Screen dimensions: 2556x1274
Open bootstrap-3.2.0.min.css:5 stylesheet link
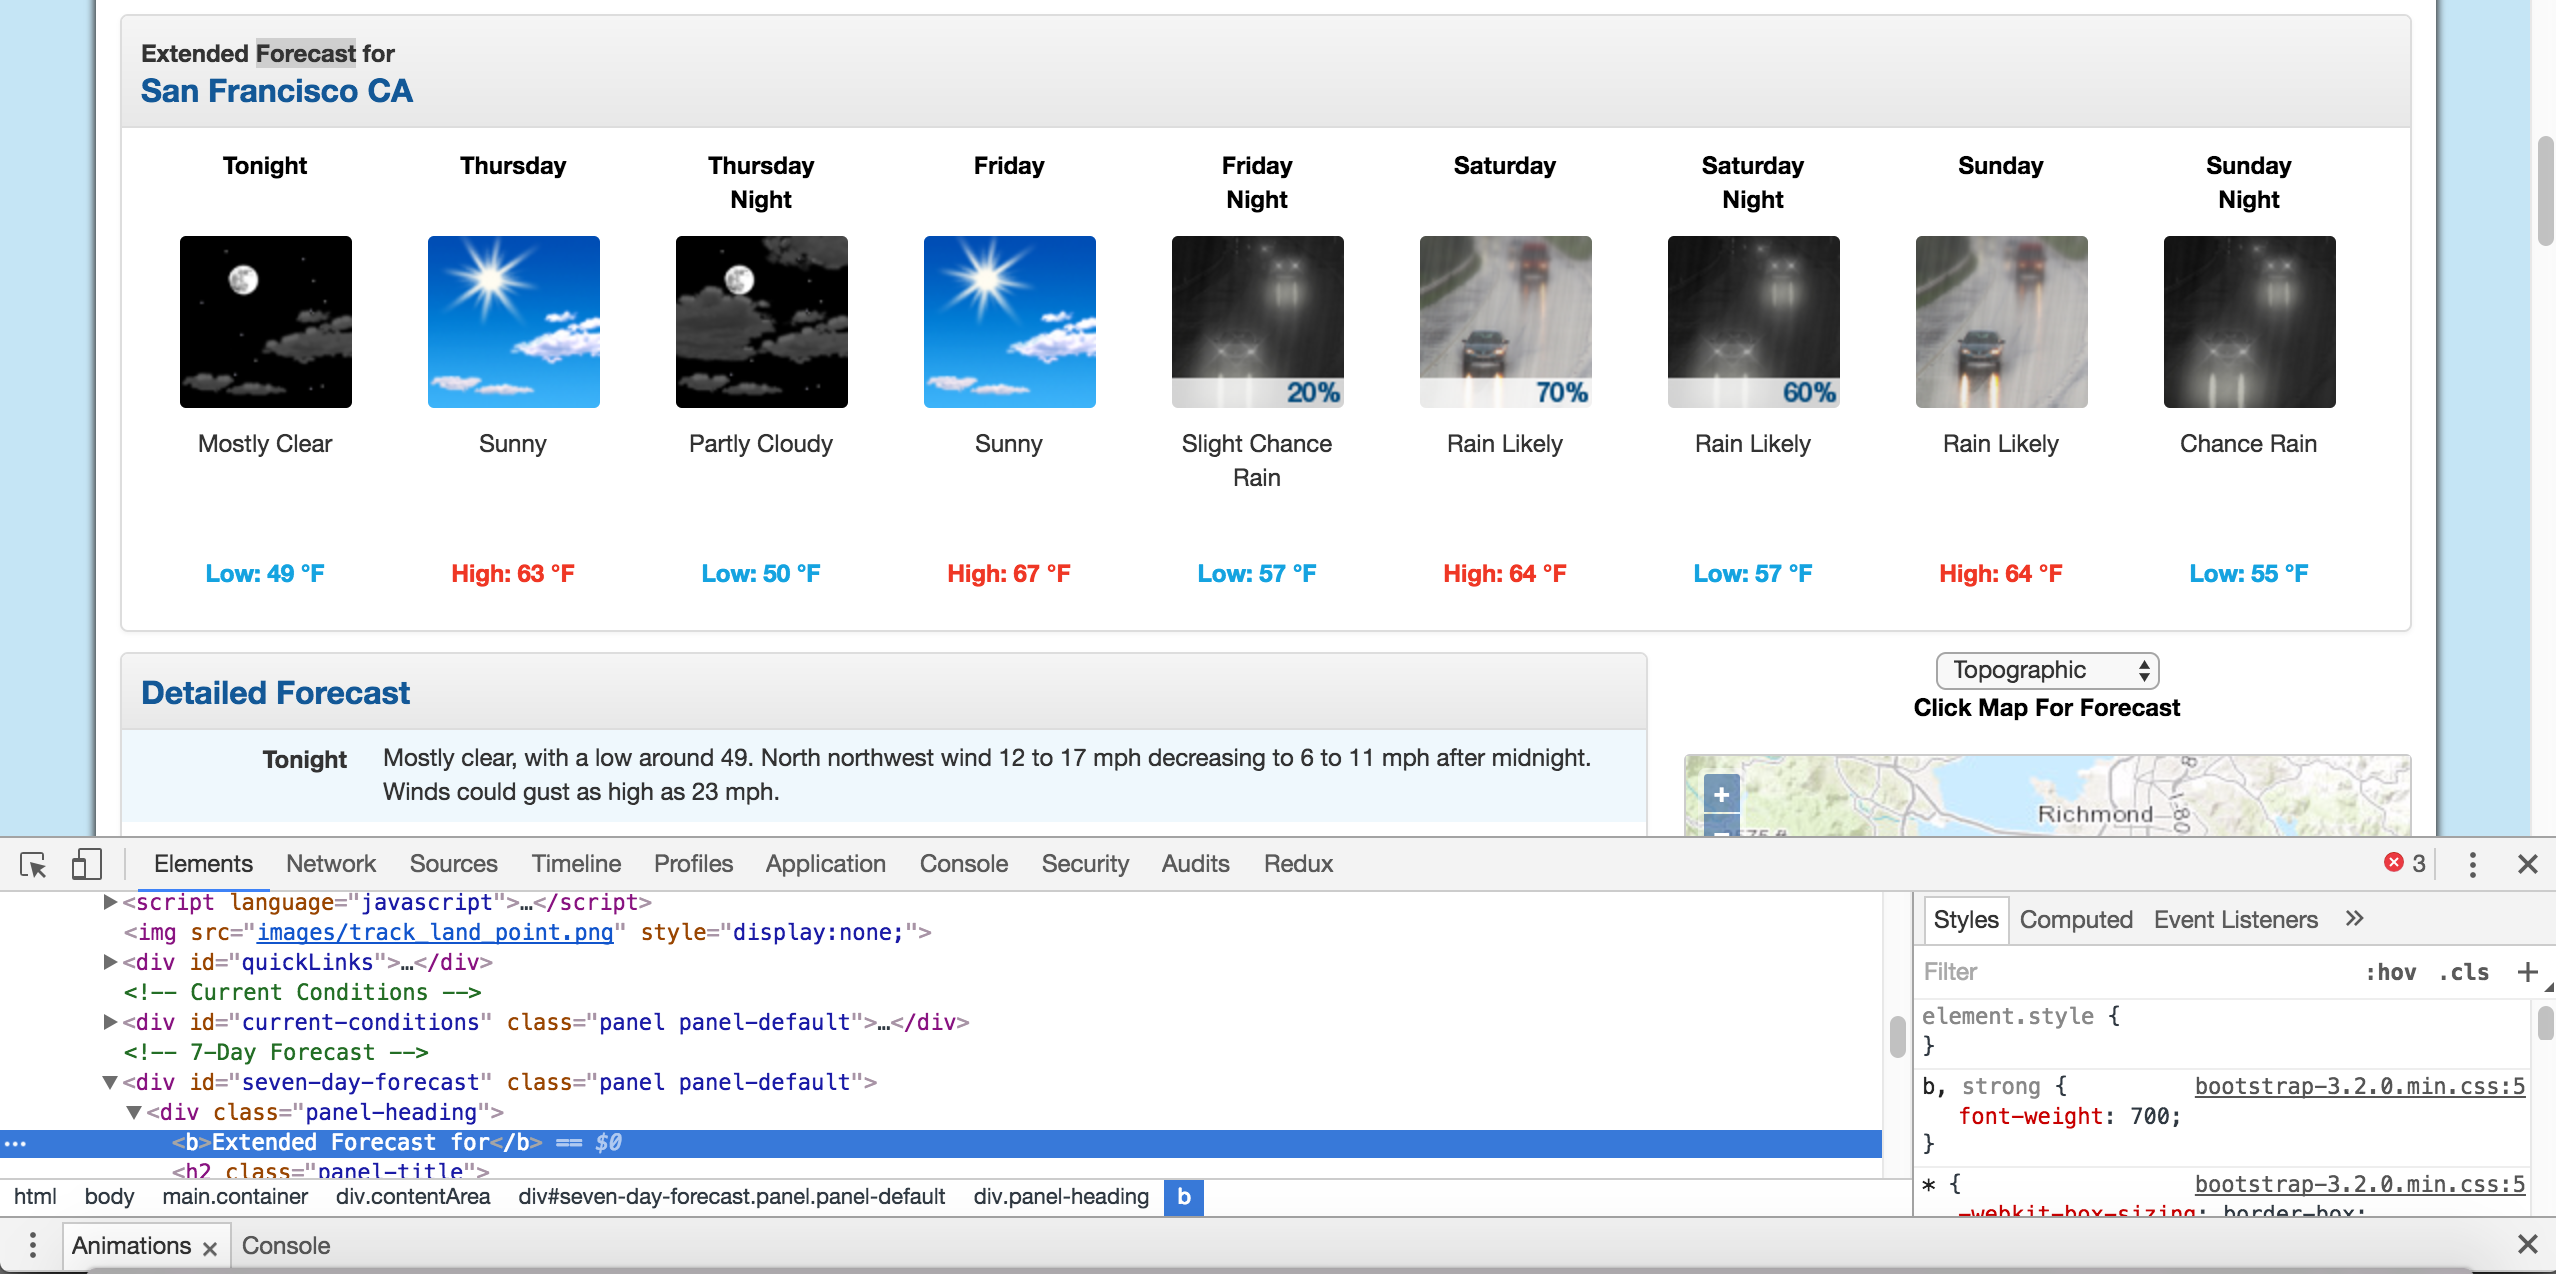tap(2358, 1086)
